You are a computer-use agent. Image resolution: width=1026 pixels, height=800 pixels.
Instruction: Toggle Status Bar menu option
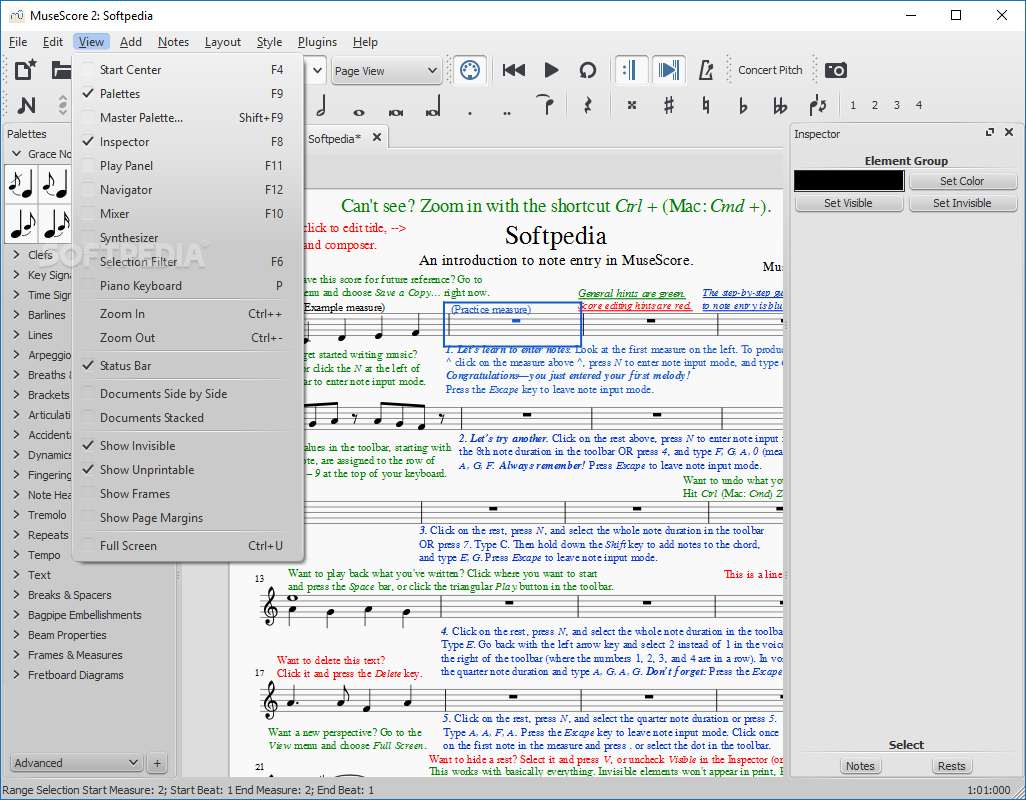click(188, 366)
